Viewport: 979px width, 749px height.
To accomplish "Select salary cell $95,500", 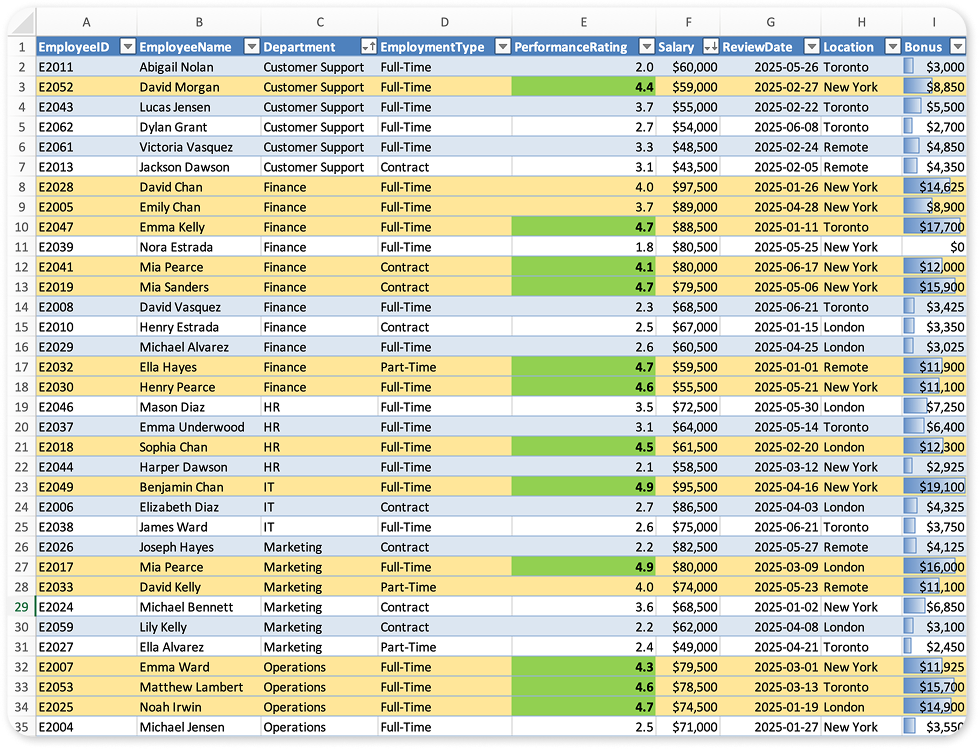I will coord(688,487).
